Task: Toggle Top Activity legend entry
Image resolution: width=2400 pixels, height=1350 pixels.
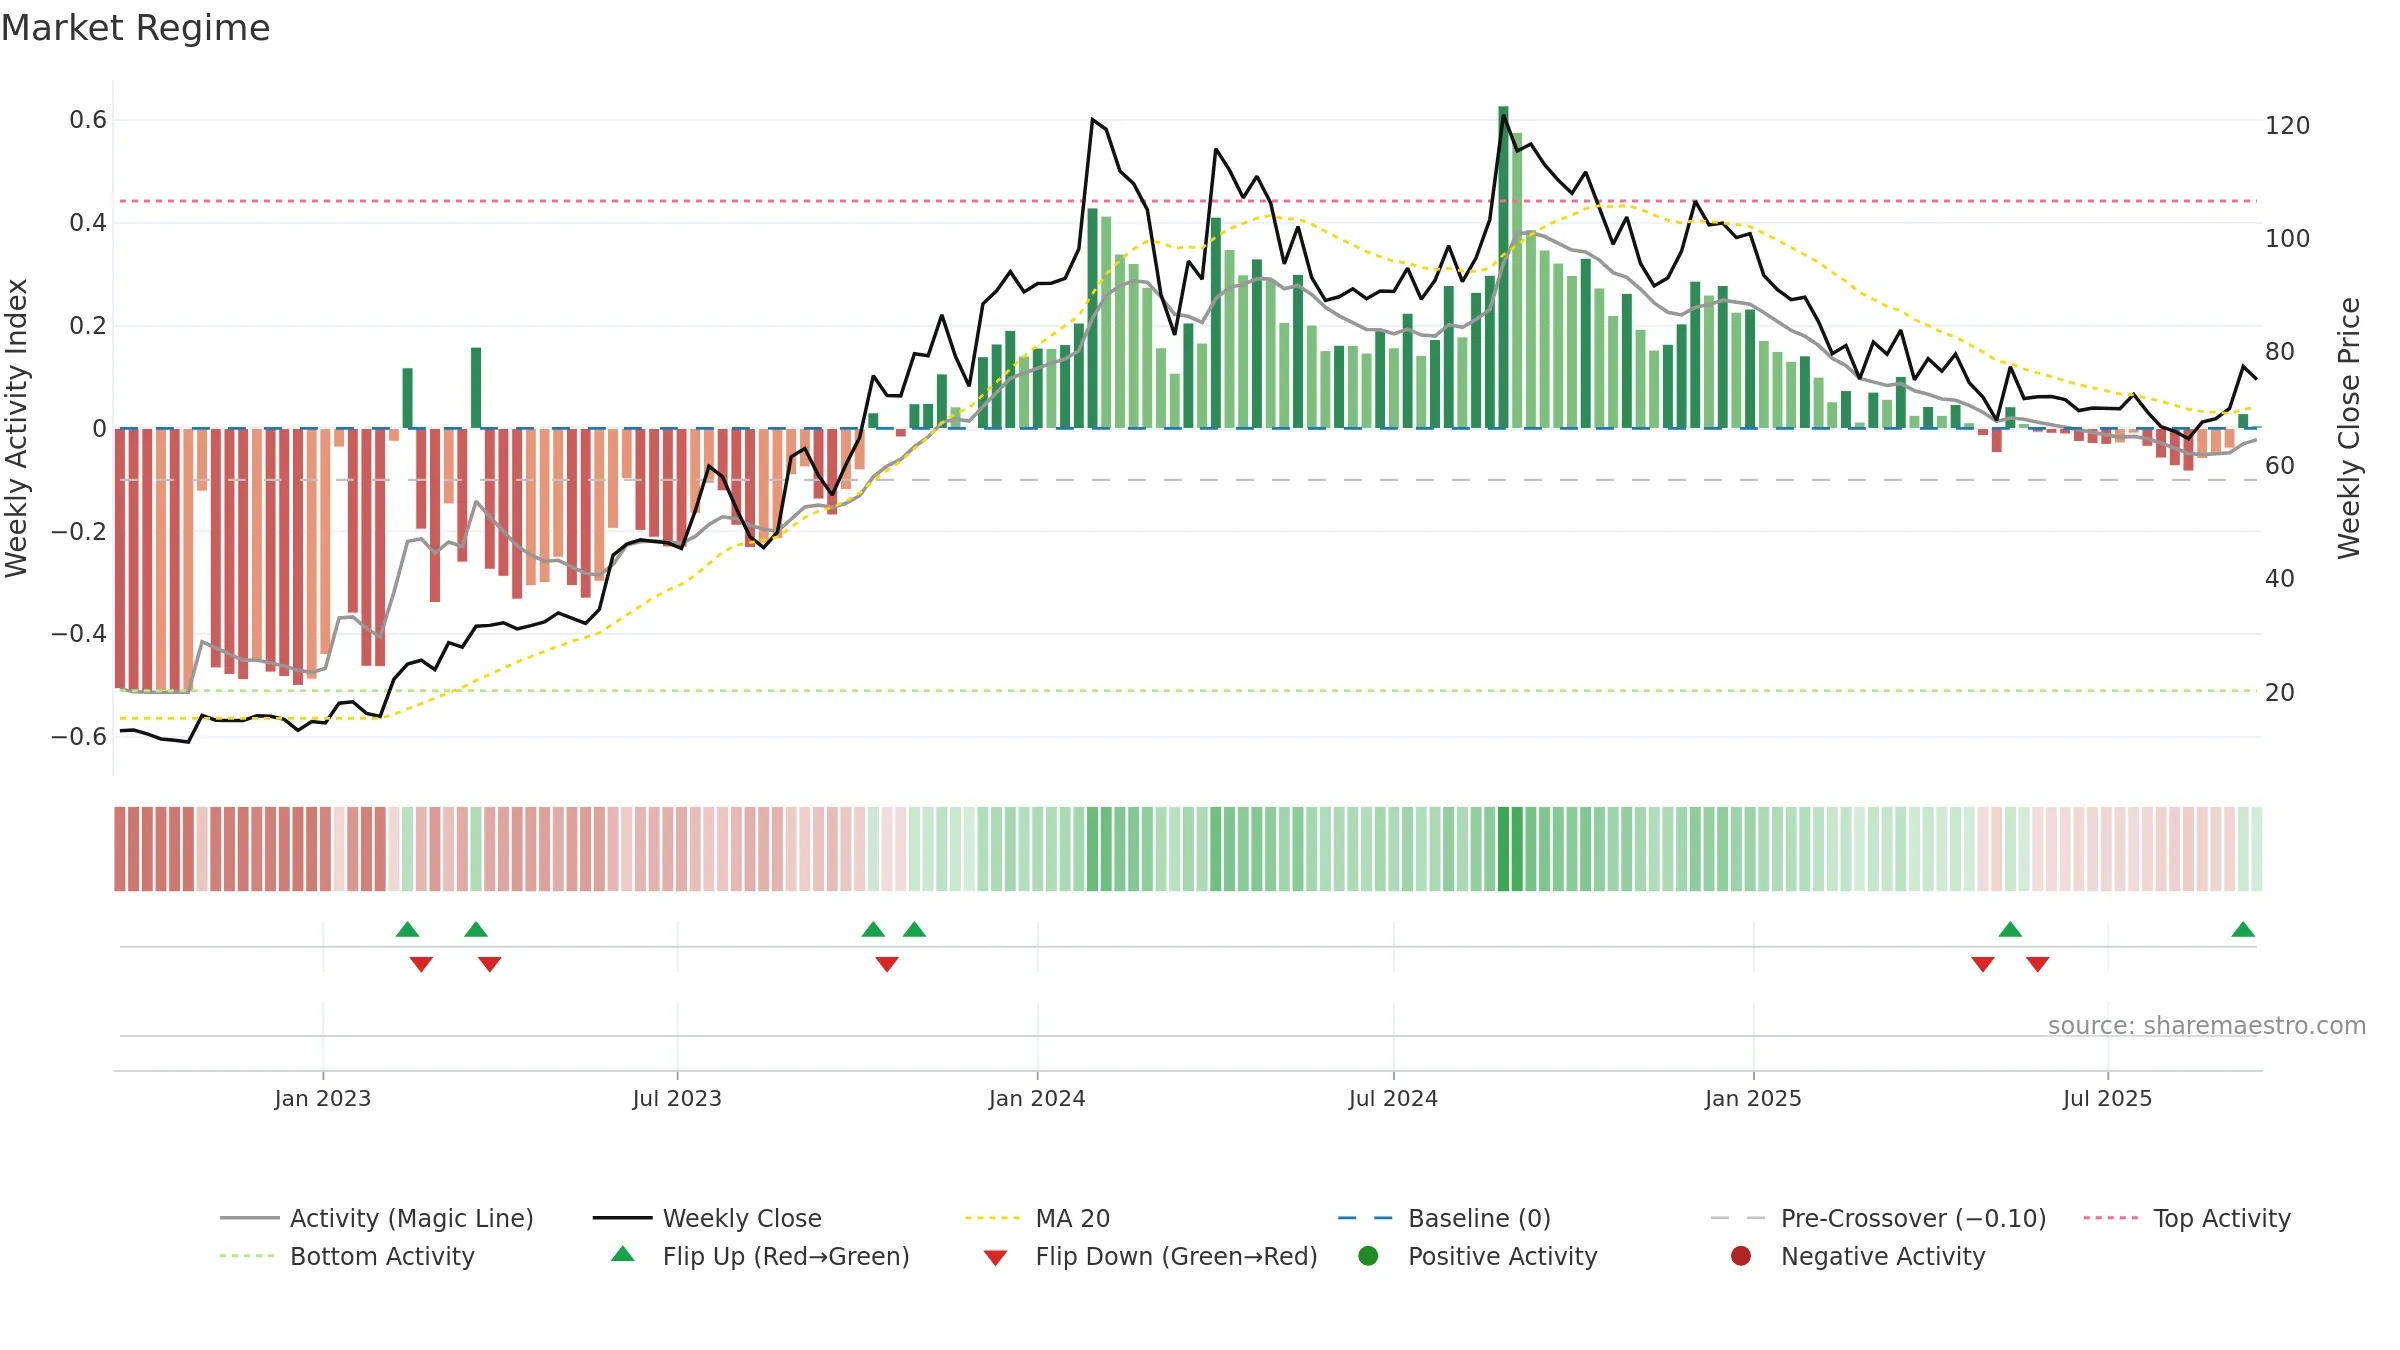Action: tap(2187, 1218)
